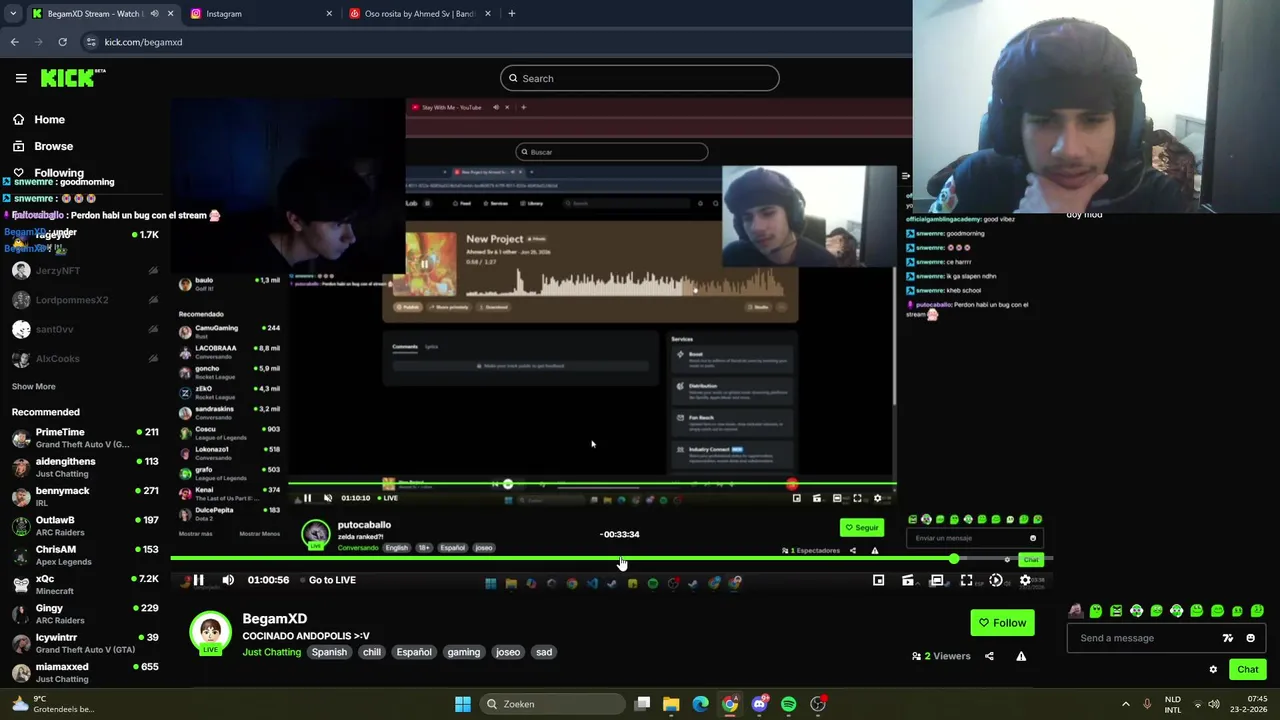Switch to the Oso rosita by Ahmed Sv tab

click(420, 14)
